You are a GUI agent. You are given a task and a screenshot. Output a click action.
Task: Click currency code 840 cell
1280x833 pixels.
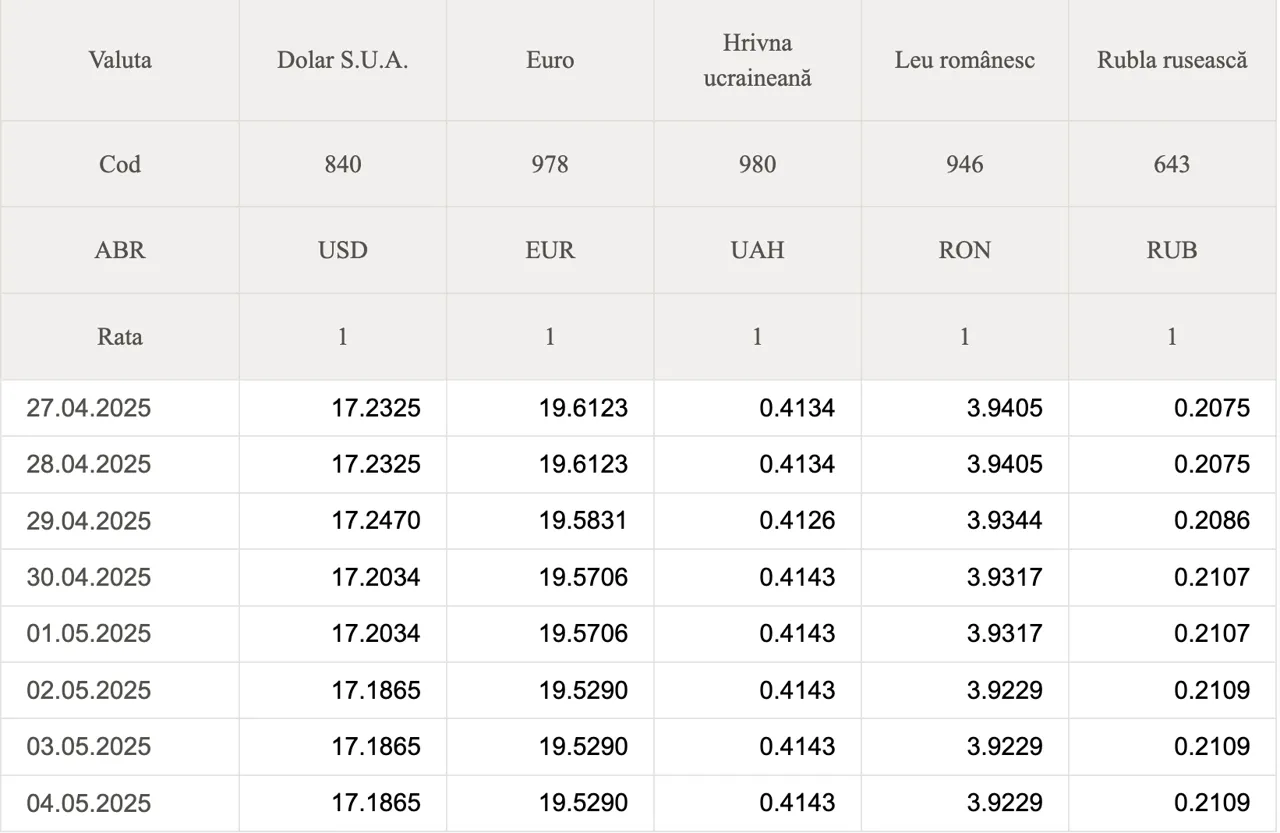(x=343, y=164)
